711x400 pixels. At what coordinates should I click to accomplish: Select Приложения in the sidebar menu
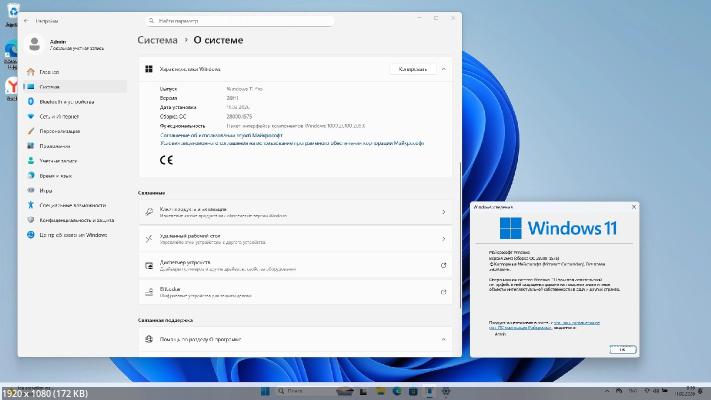pos(55,146)
